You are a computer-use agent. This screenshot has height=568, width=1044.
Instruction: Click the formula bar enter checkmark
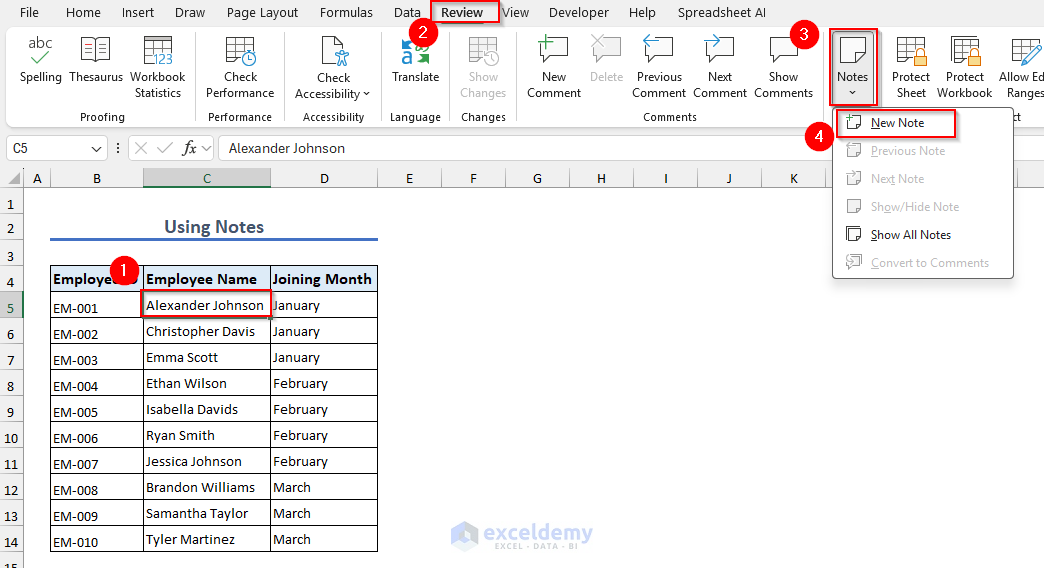click(164, 148)
